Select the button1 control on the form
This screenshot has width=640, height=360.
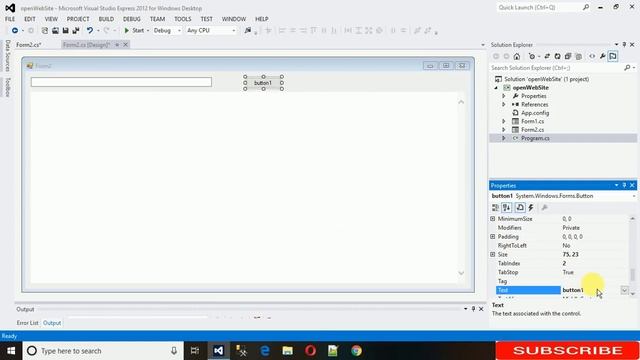pyautogui.click(x=263, y=83)
